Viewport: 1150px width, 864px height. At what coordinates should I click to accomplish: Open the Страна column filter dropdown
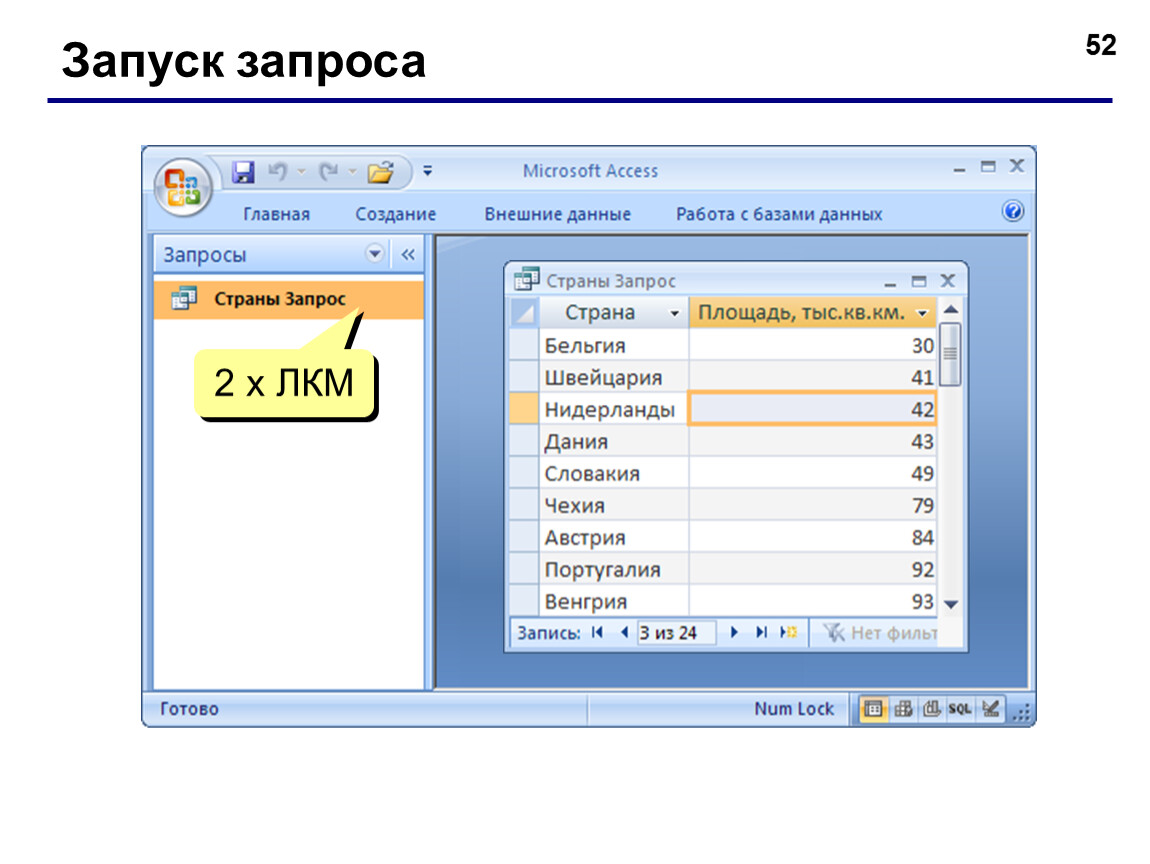(x=674, y=313)
